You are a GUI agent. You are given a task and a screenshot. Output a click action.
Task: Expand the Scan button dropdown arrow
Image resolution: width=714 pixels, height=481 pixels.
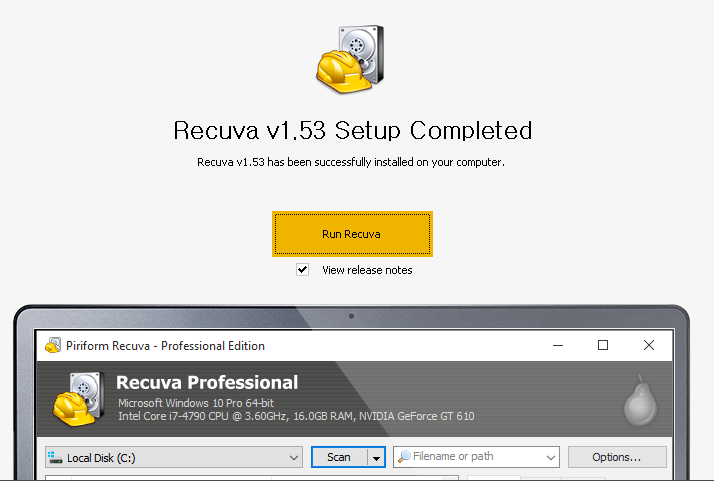pyautogui.click(x=376, y=457)
